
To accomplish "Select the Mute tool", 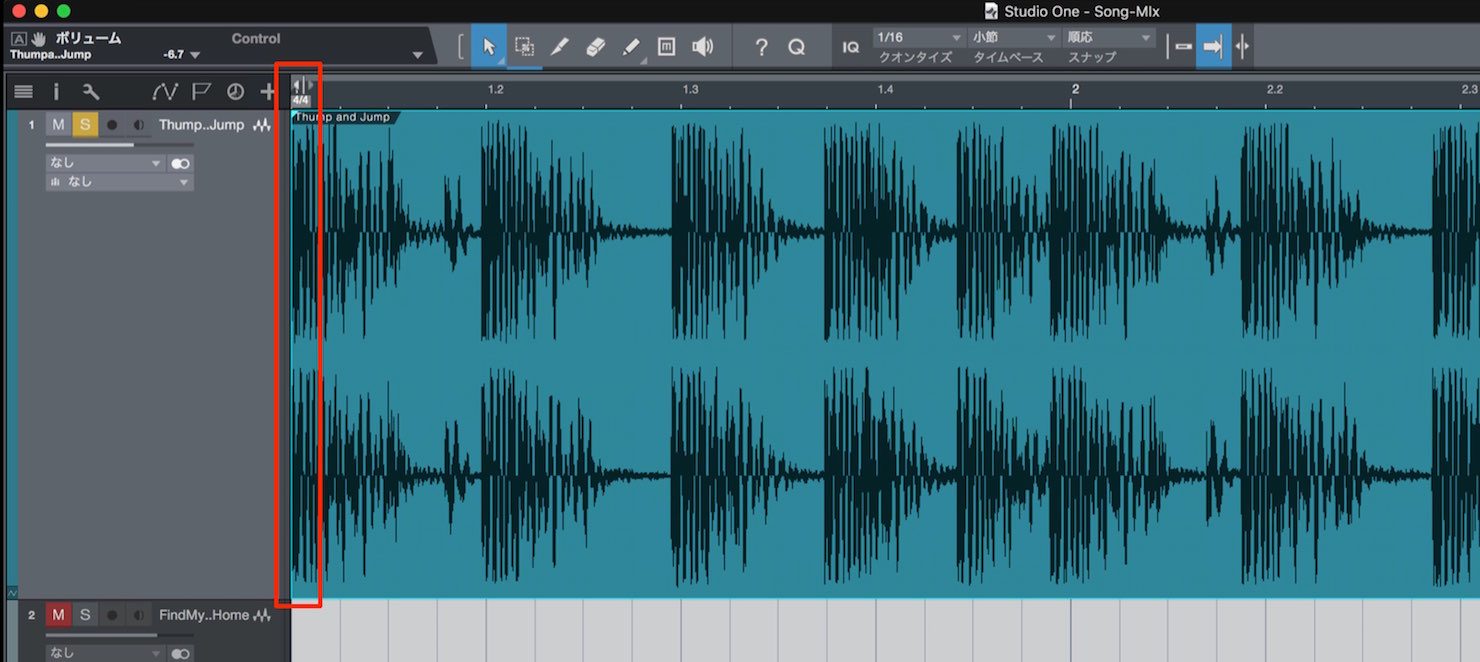I will pos(667,46).
